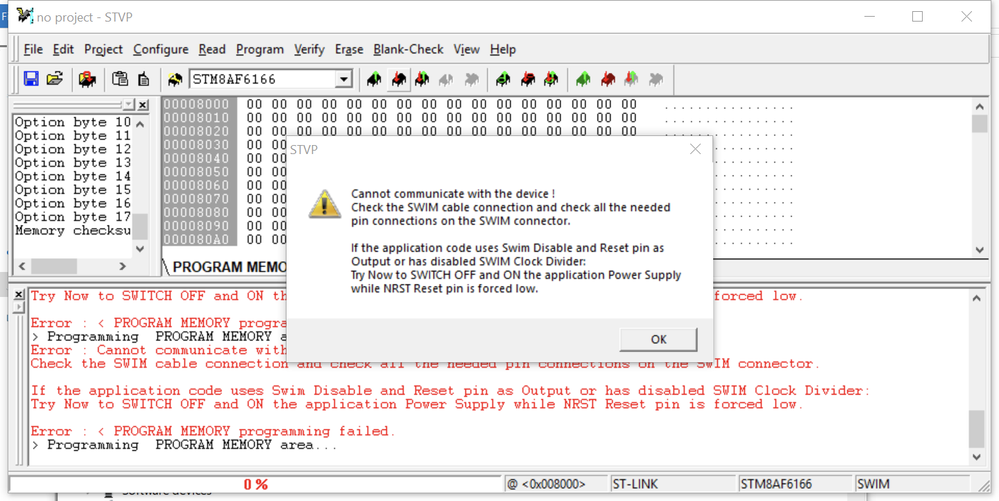This screenshot has height=501, width=999.
Task: Open the Program menu
Action: tap(260, 49)
